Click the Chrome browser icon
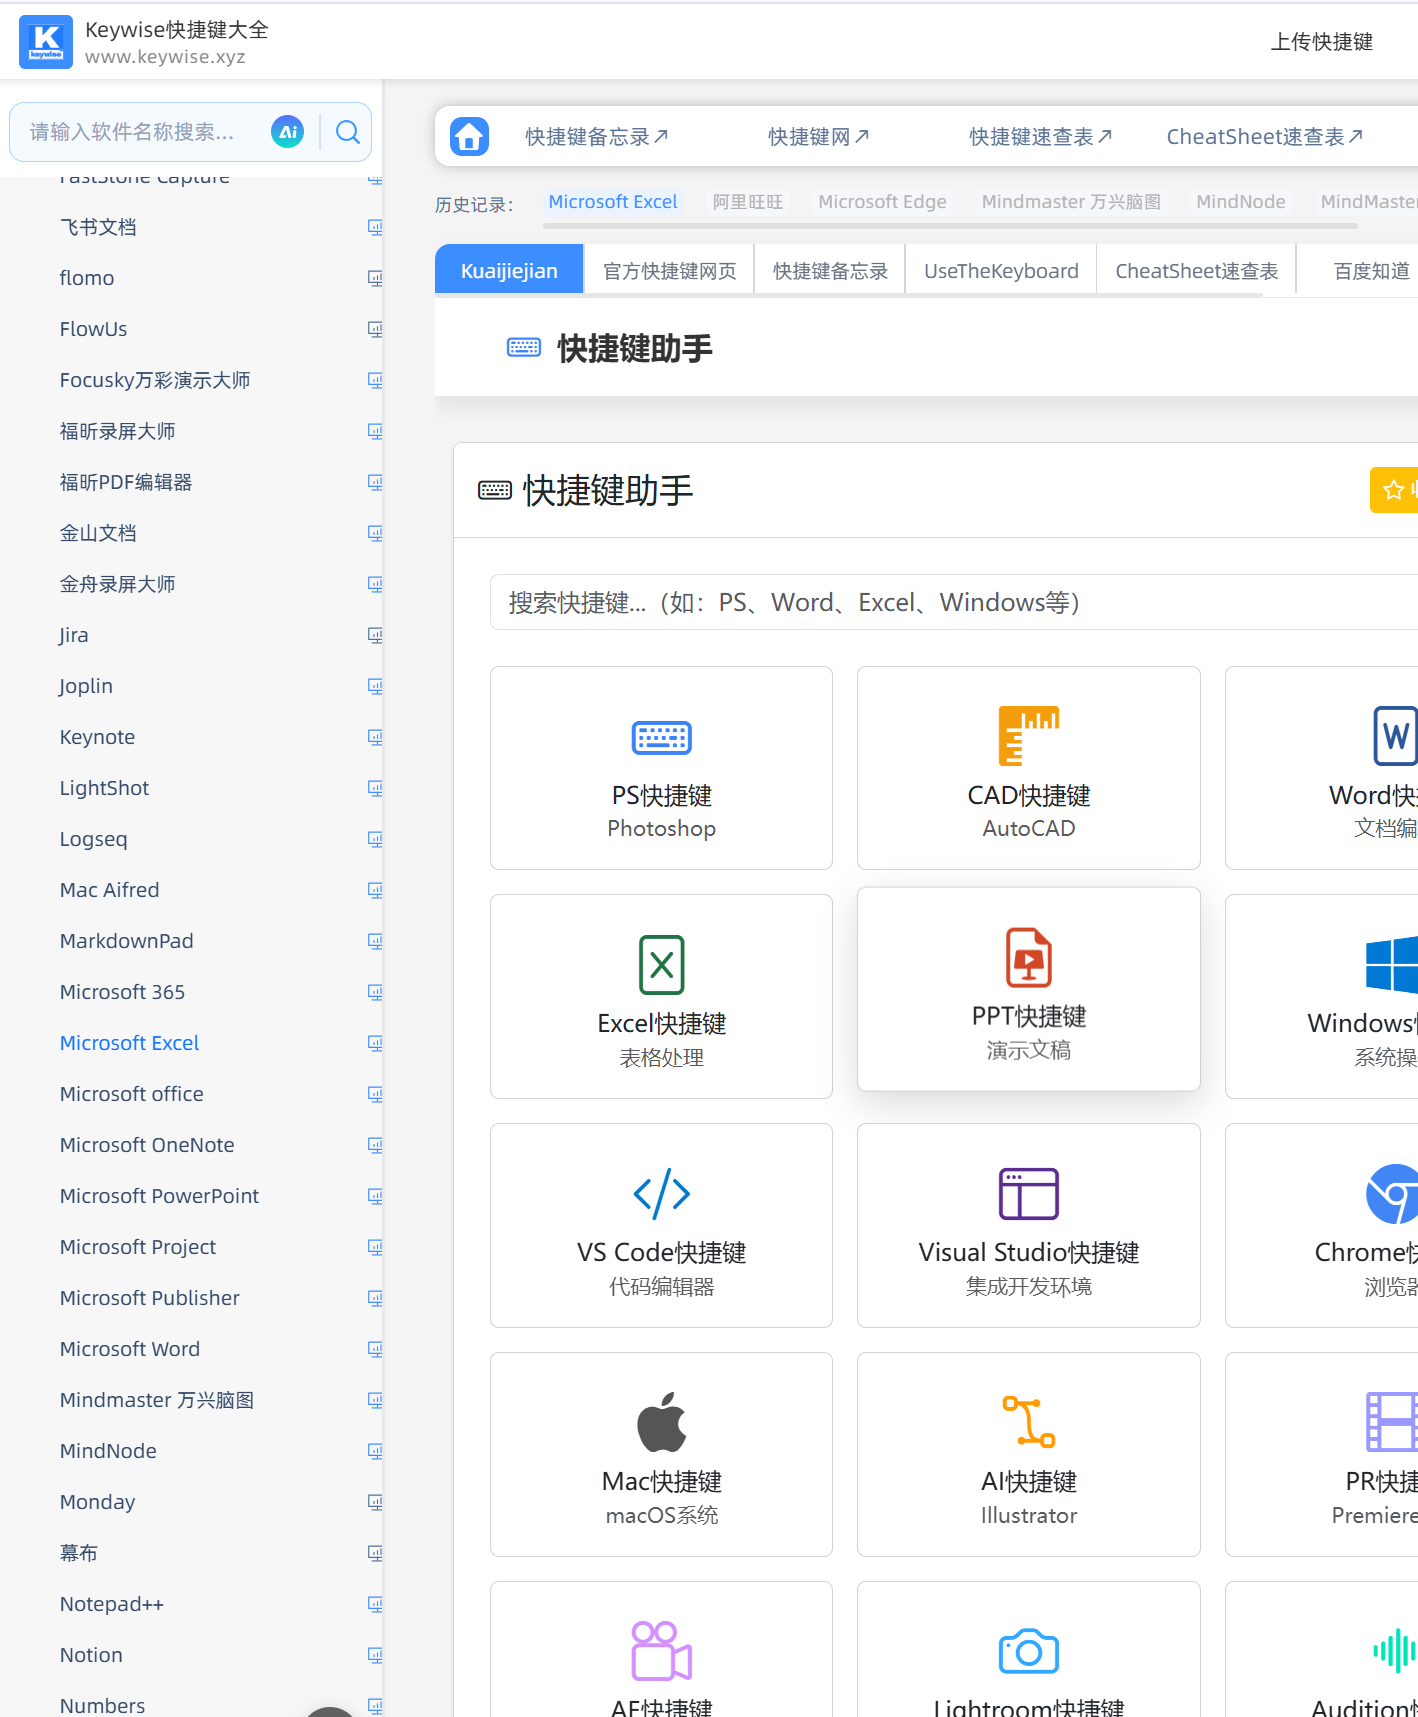 click(x=1392, y=1193)
